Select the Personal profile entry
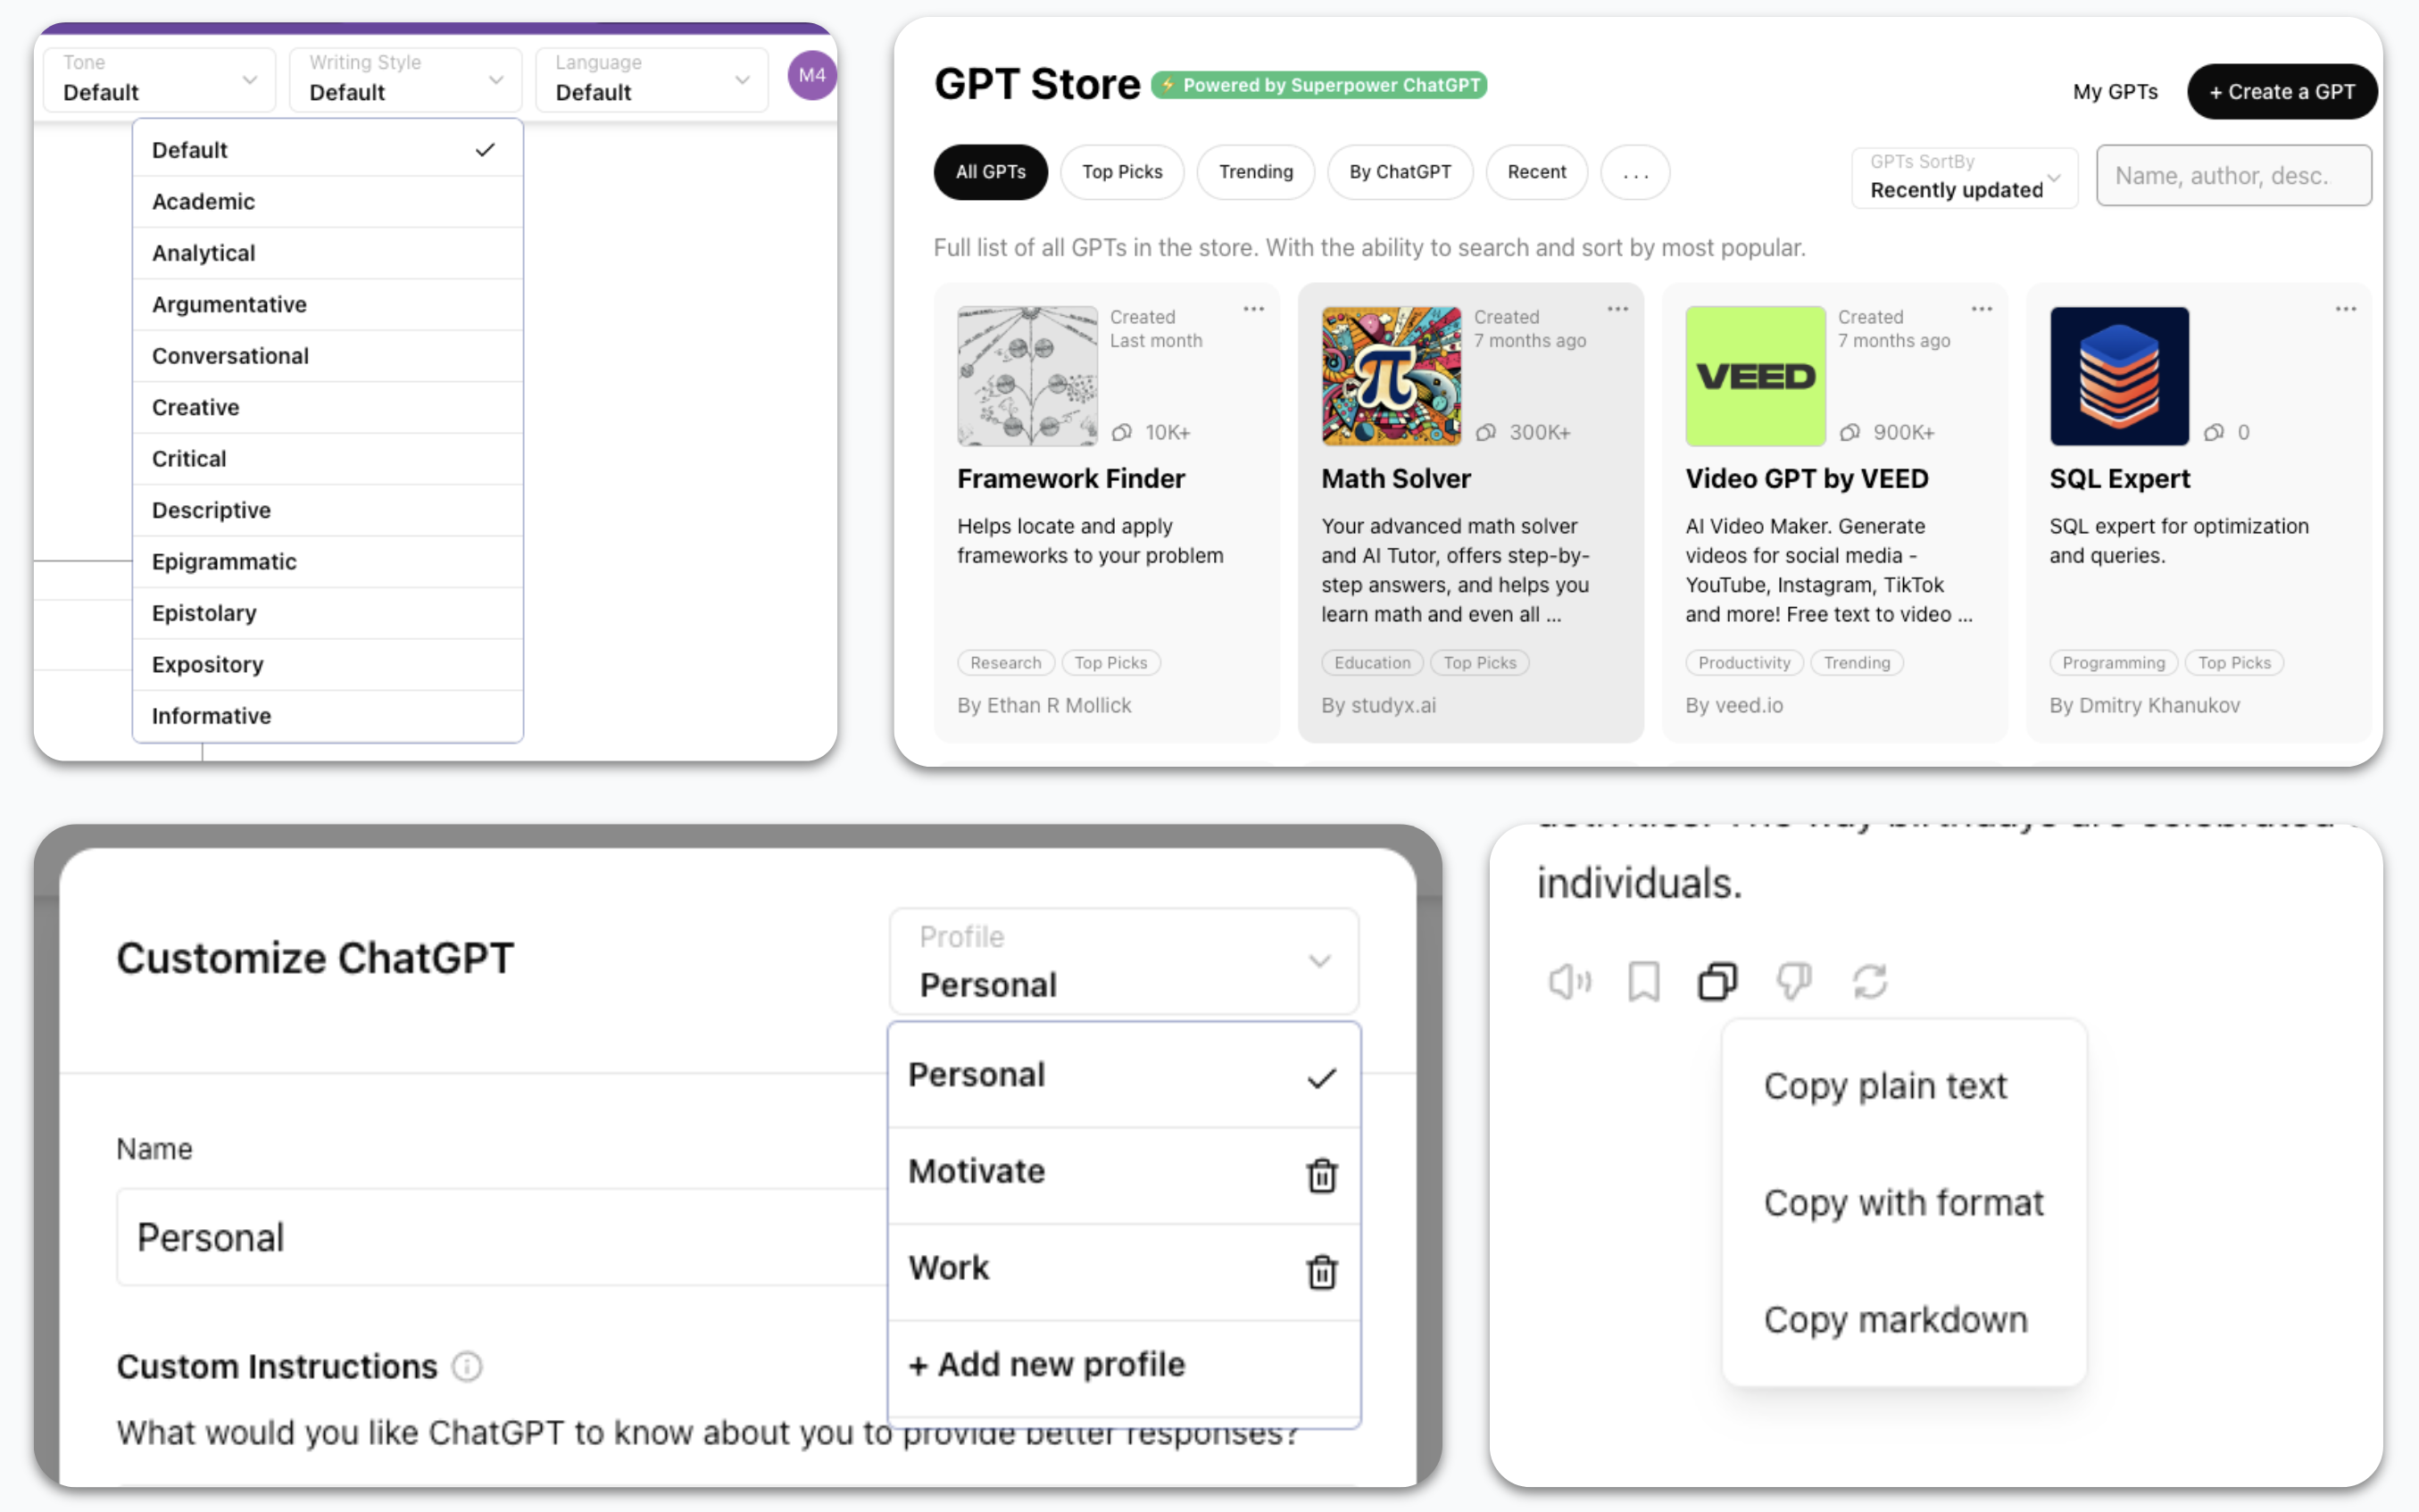The image size is (2419, 1512). tap(977, 1074)
